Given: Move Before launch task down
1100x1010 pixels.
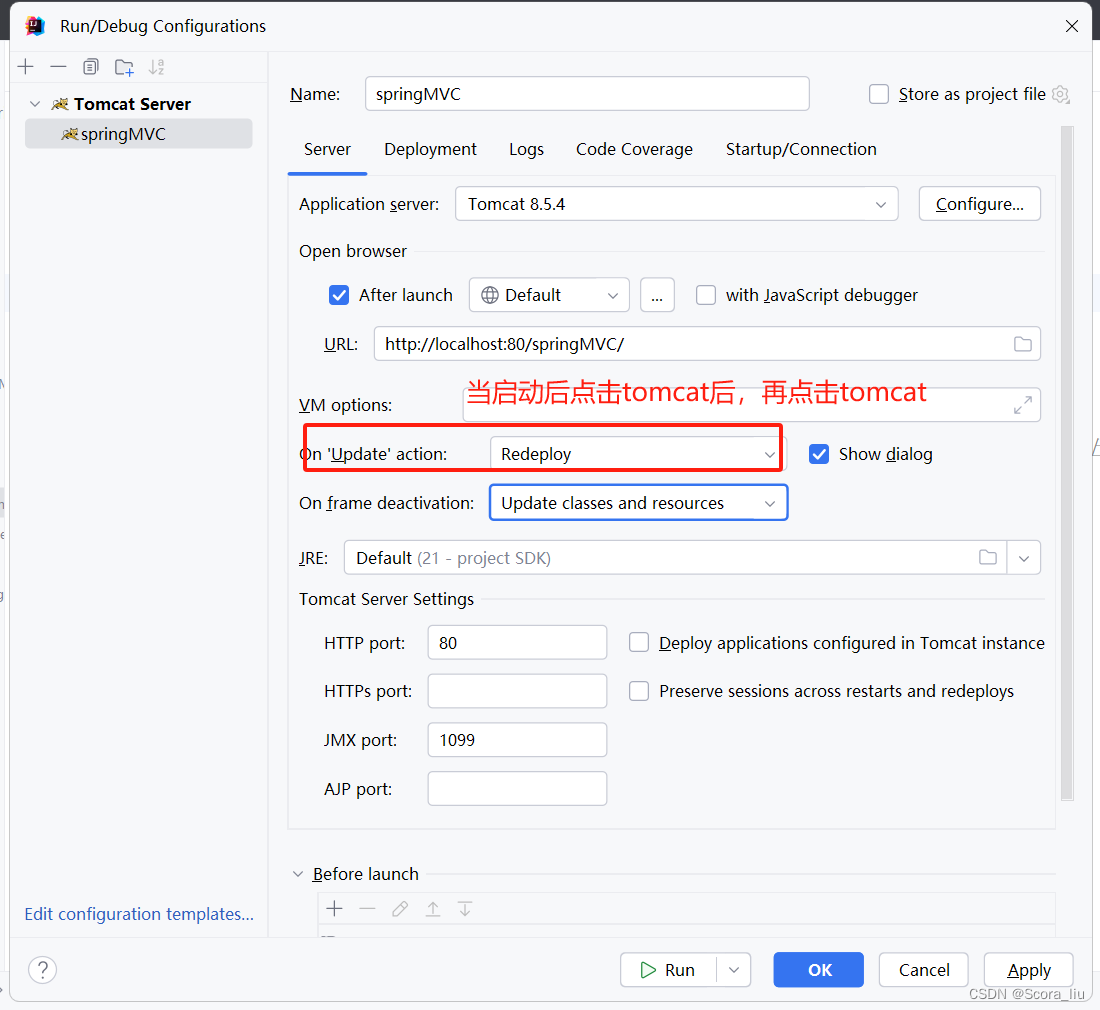Looking at the screenshot, I should click(x=464, y=908).
